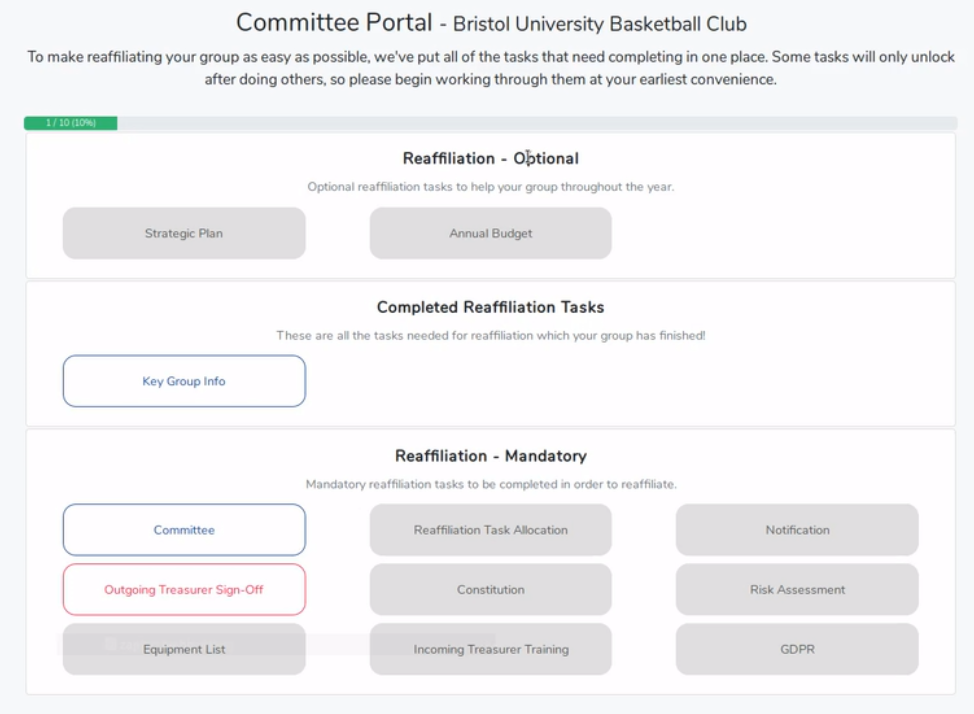Image resolution: width=974 pixels, height=714 pixels.
Task: Open the Reaffiliation Task Allocation task
Action: (491, 529)
